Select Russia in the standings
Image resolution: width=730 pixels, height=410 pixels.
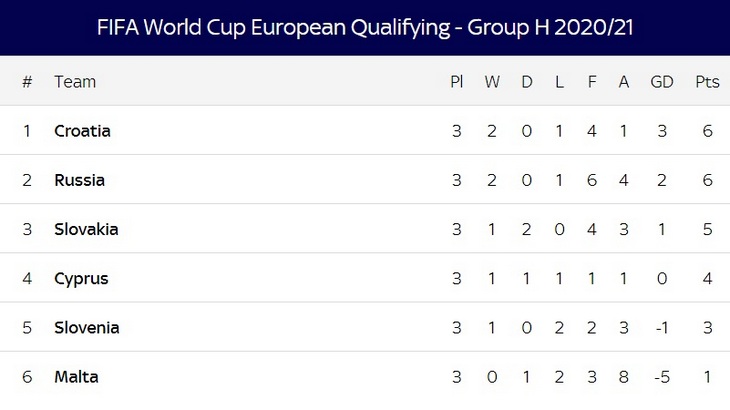click(79, 180)
